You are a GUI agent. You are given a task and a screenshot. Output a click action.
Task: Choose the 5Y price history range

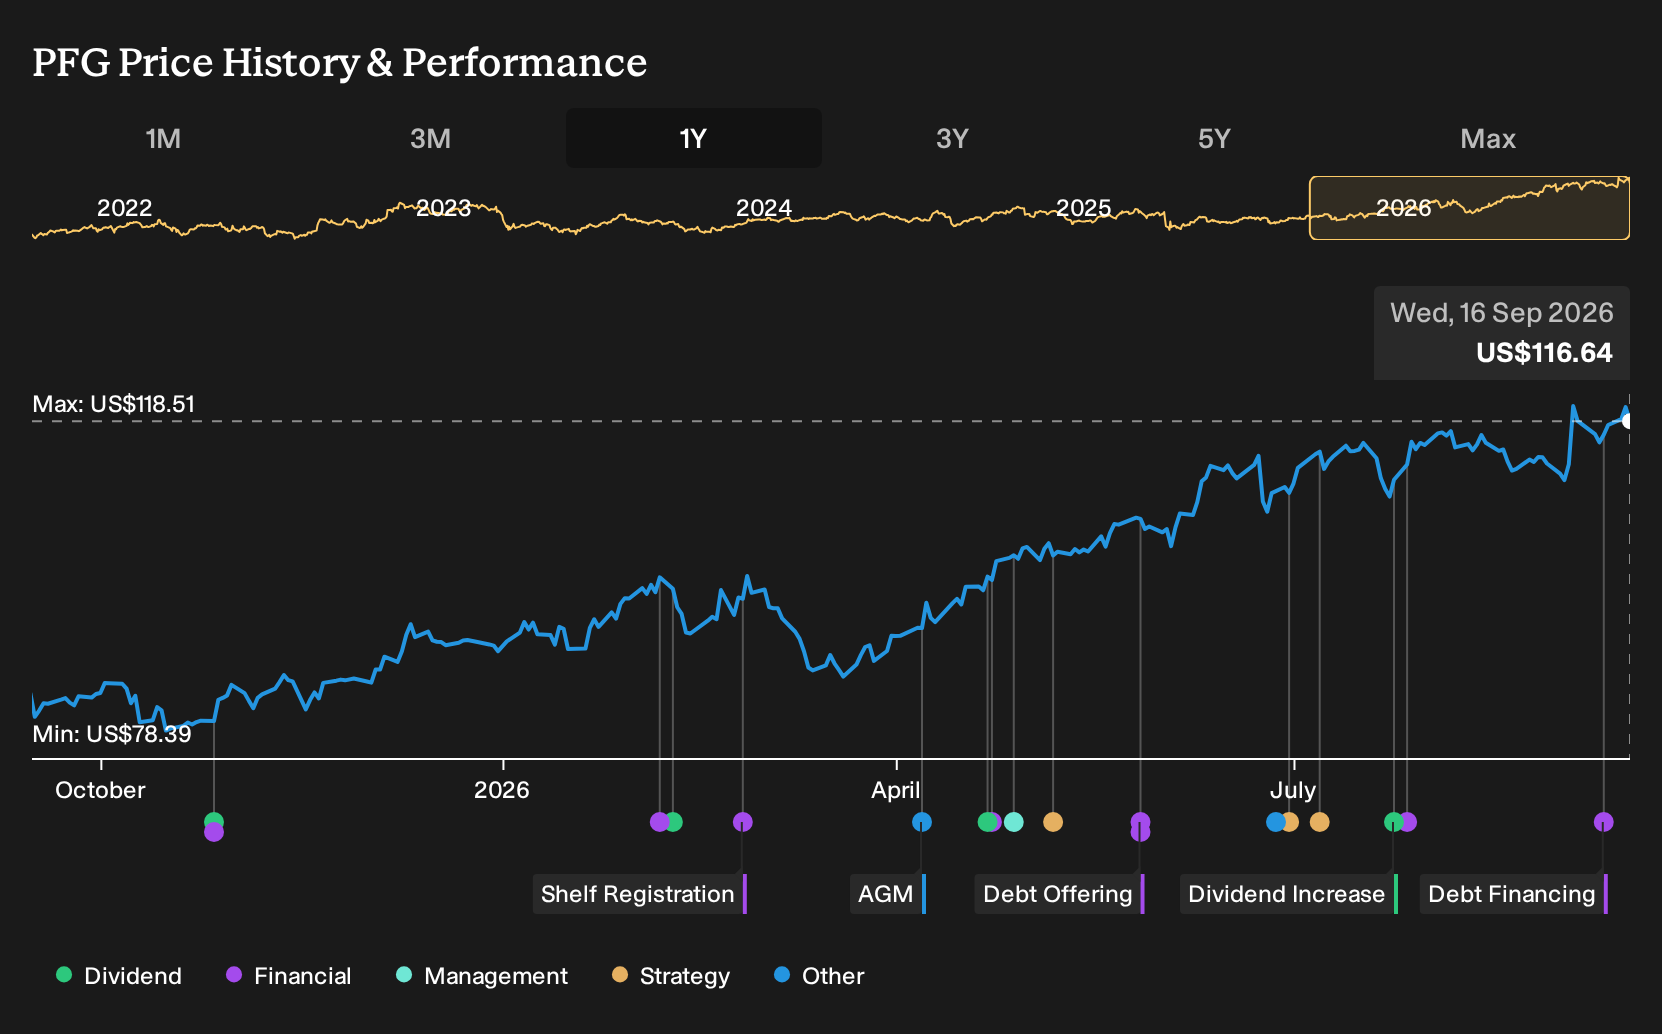1214,138
